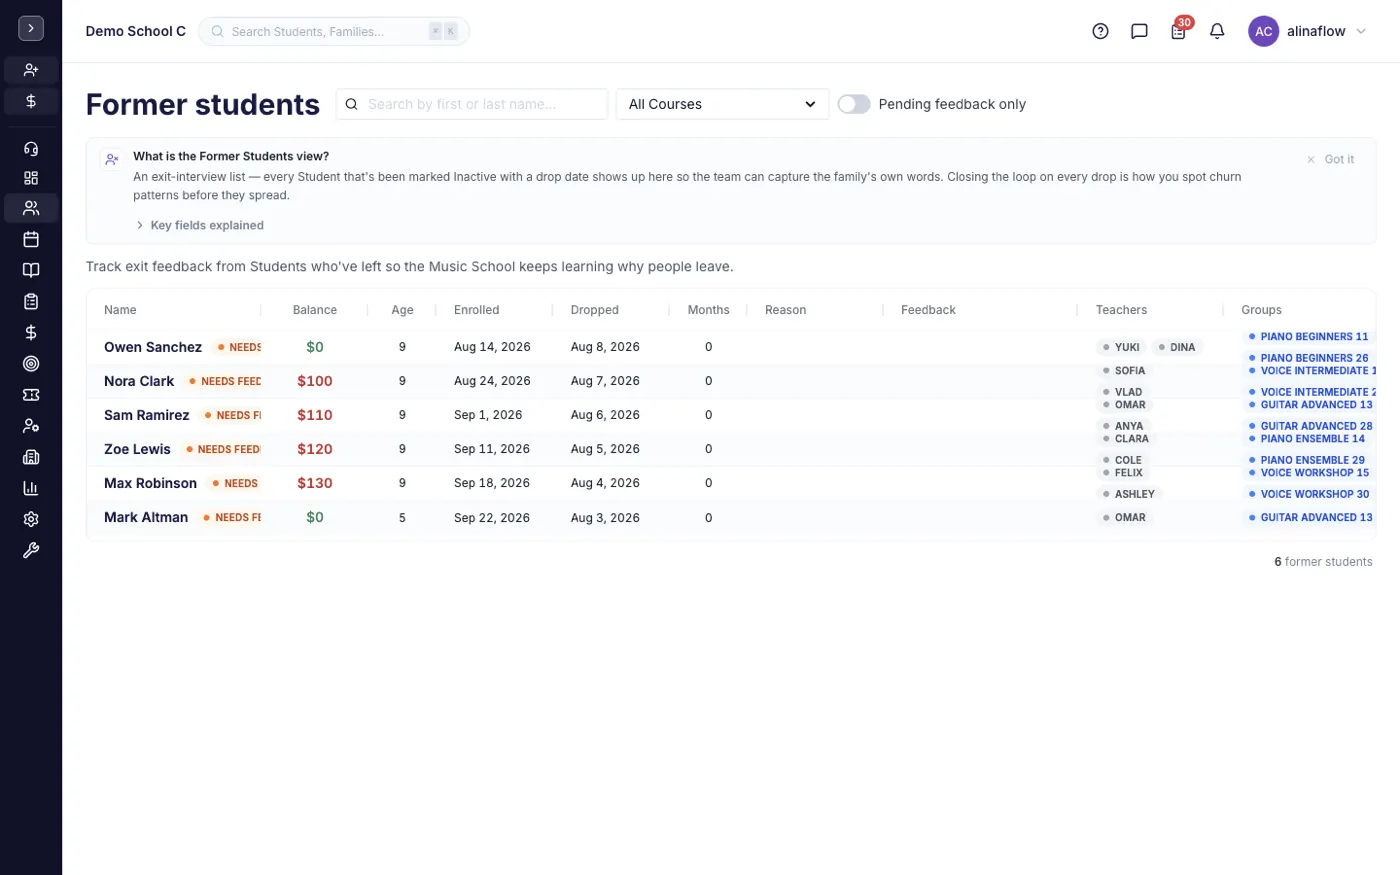Open the alinaflow account menu chevron
Image resolution: width=1400 pixels, height=875 pixels.
coord(1361,31)
